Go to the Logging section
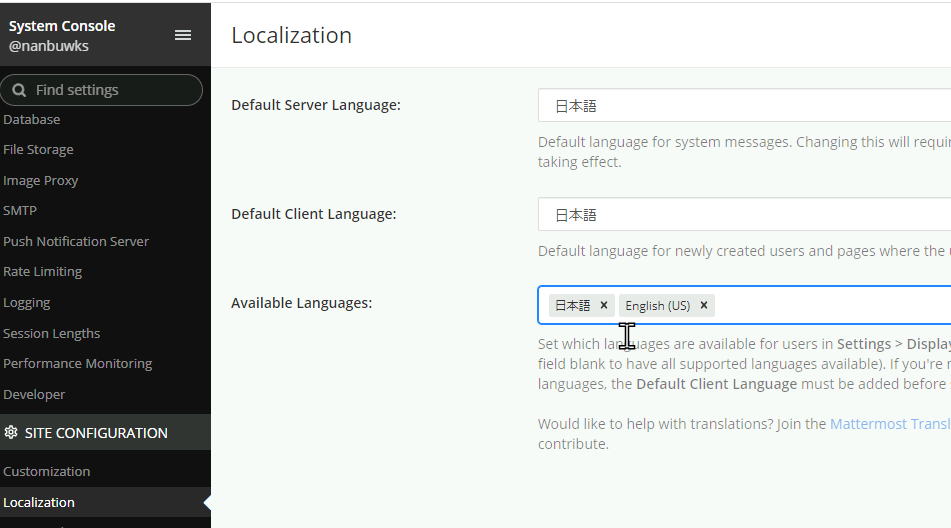Viewport: 951px width, 528px height. (x=27, y=302)
